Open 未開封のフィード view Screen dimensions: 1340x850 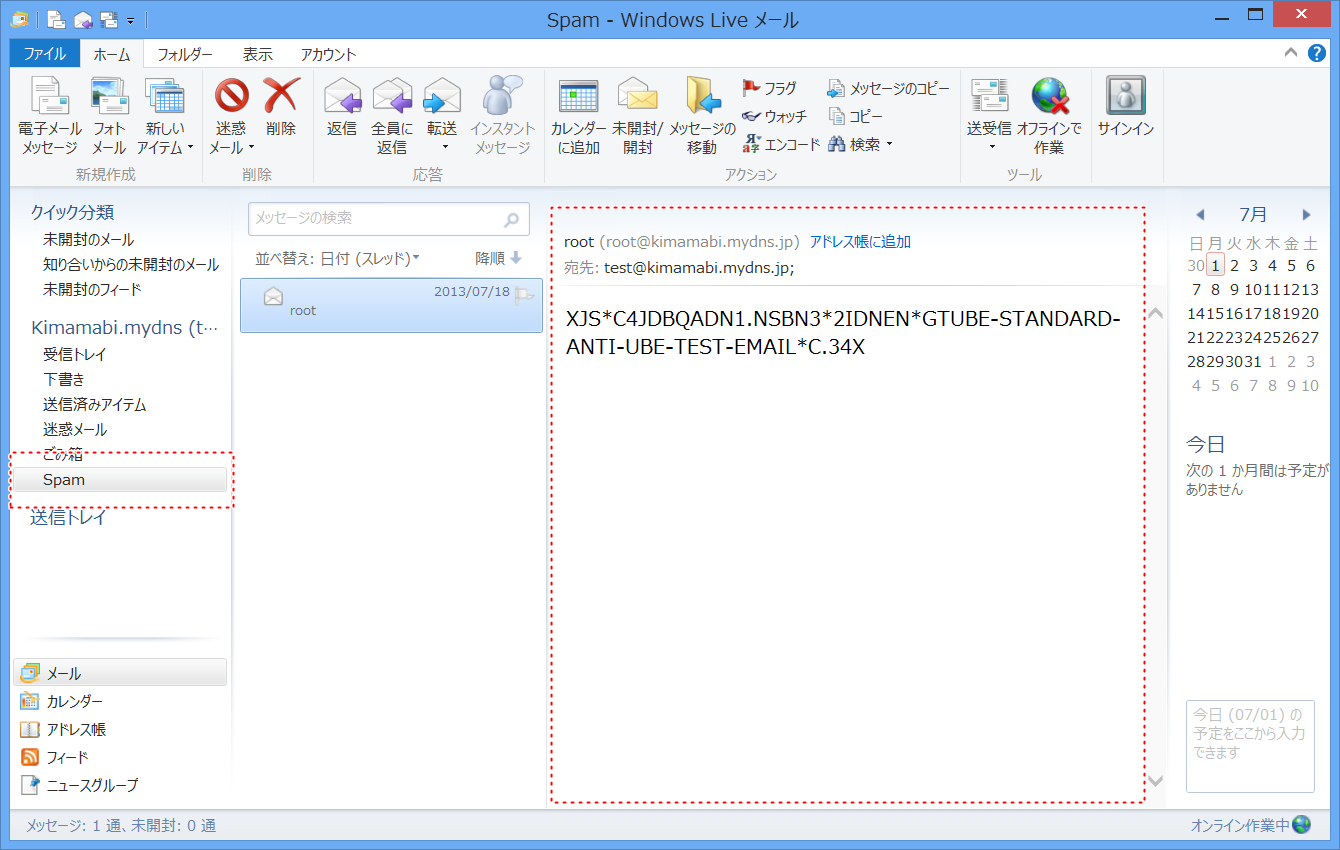click(92, 290)
